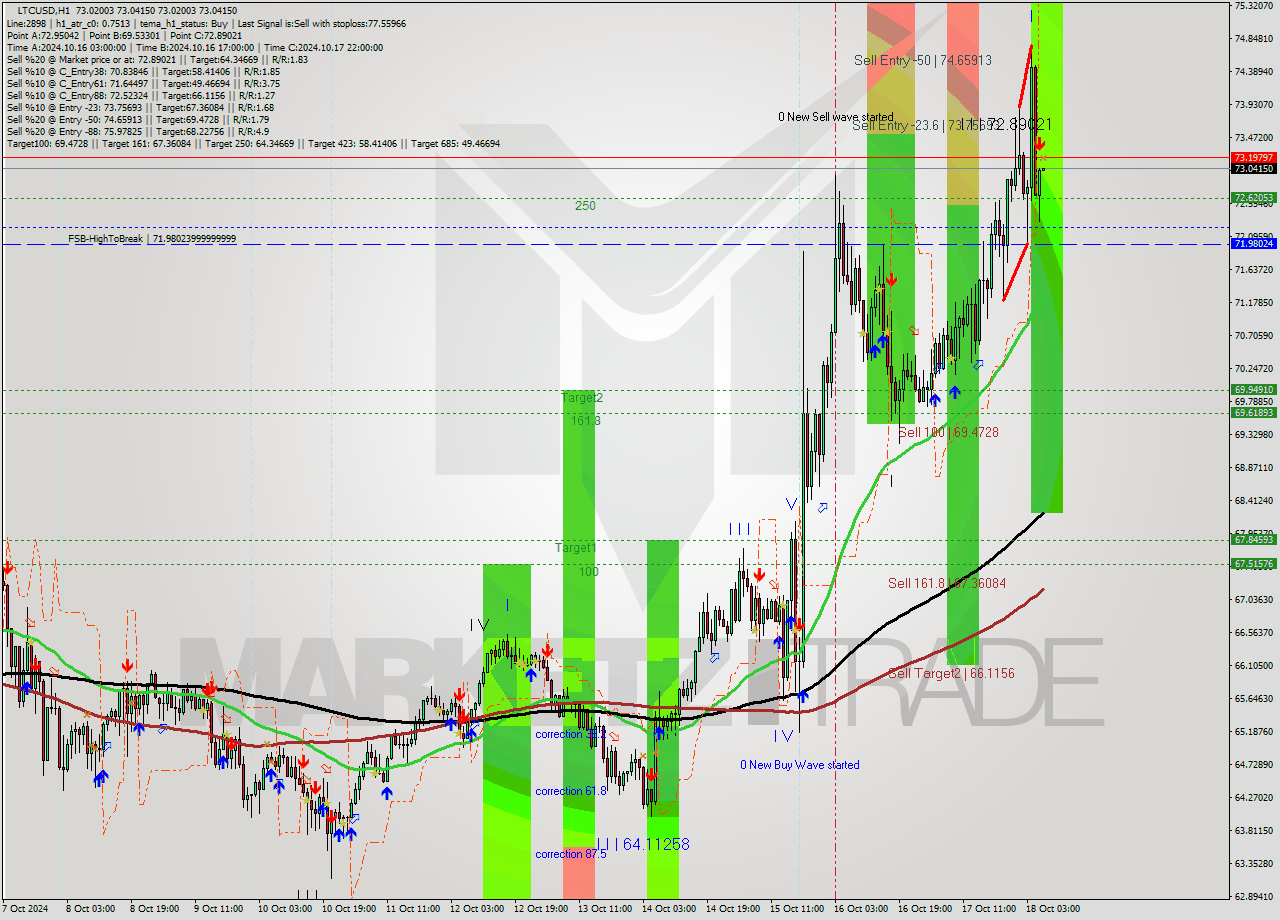The height and width of the screenshot is (920, 1280).
Task: Click the '16 Oct 19:00' time axis label
Action: click(923, 909)
